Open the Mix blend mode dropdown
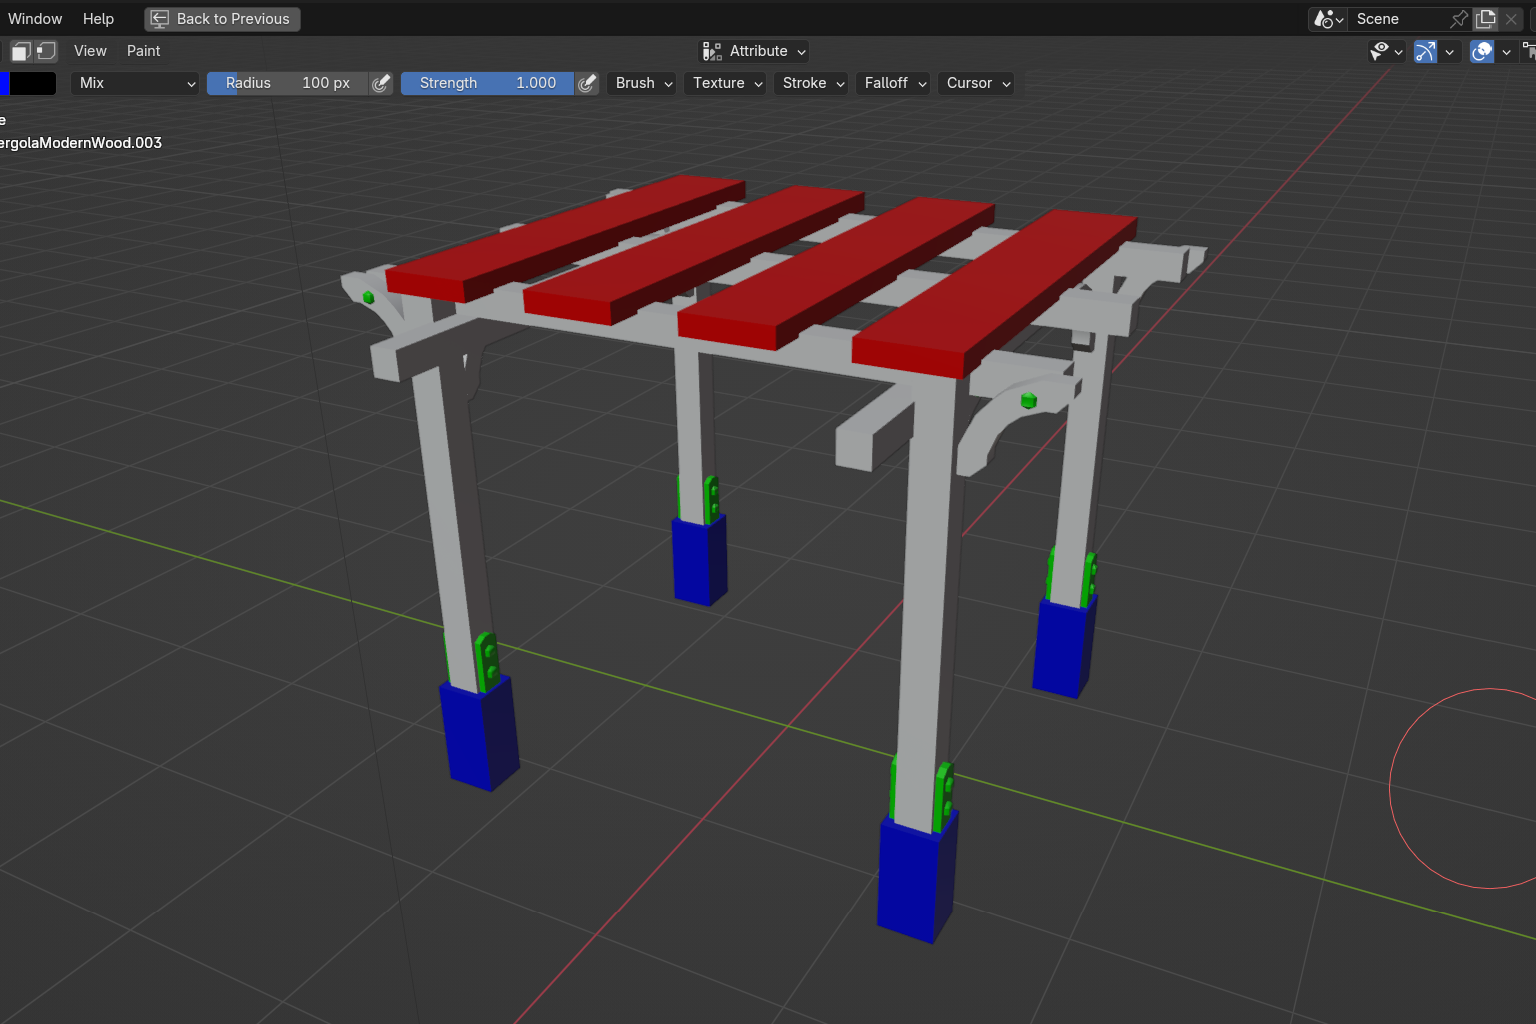 point(135,83)
